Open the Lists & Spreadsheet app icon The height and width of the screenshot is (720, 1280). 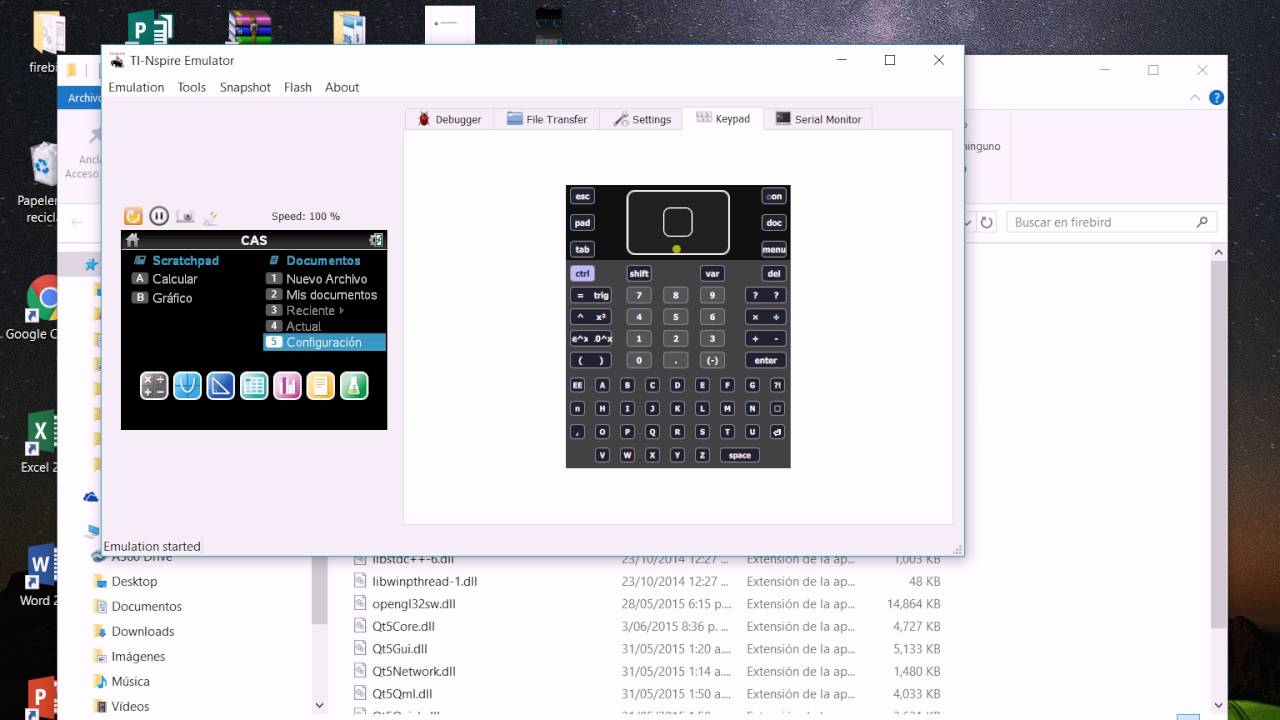pyautogui.click(x=254, y=386)
